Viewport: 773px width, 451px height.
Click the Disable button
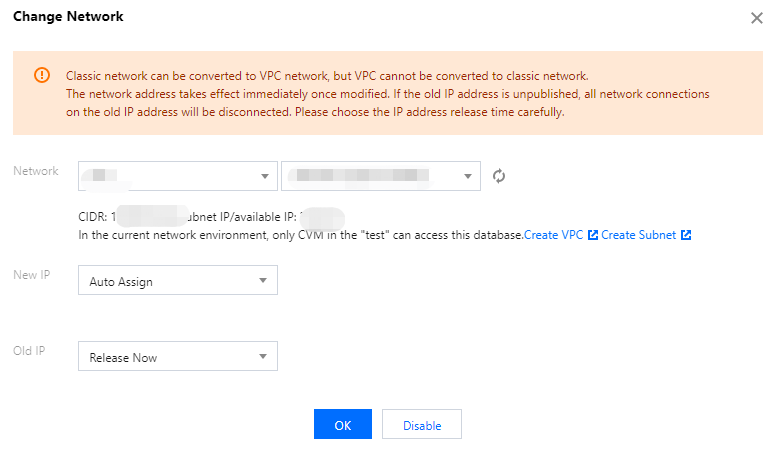[422, 424]
